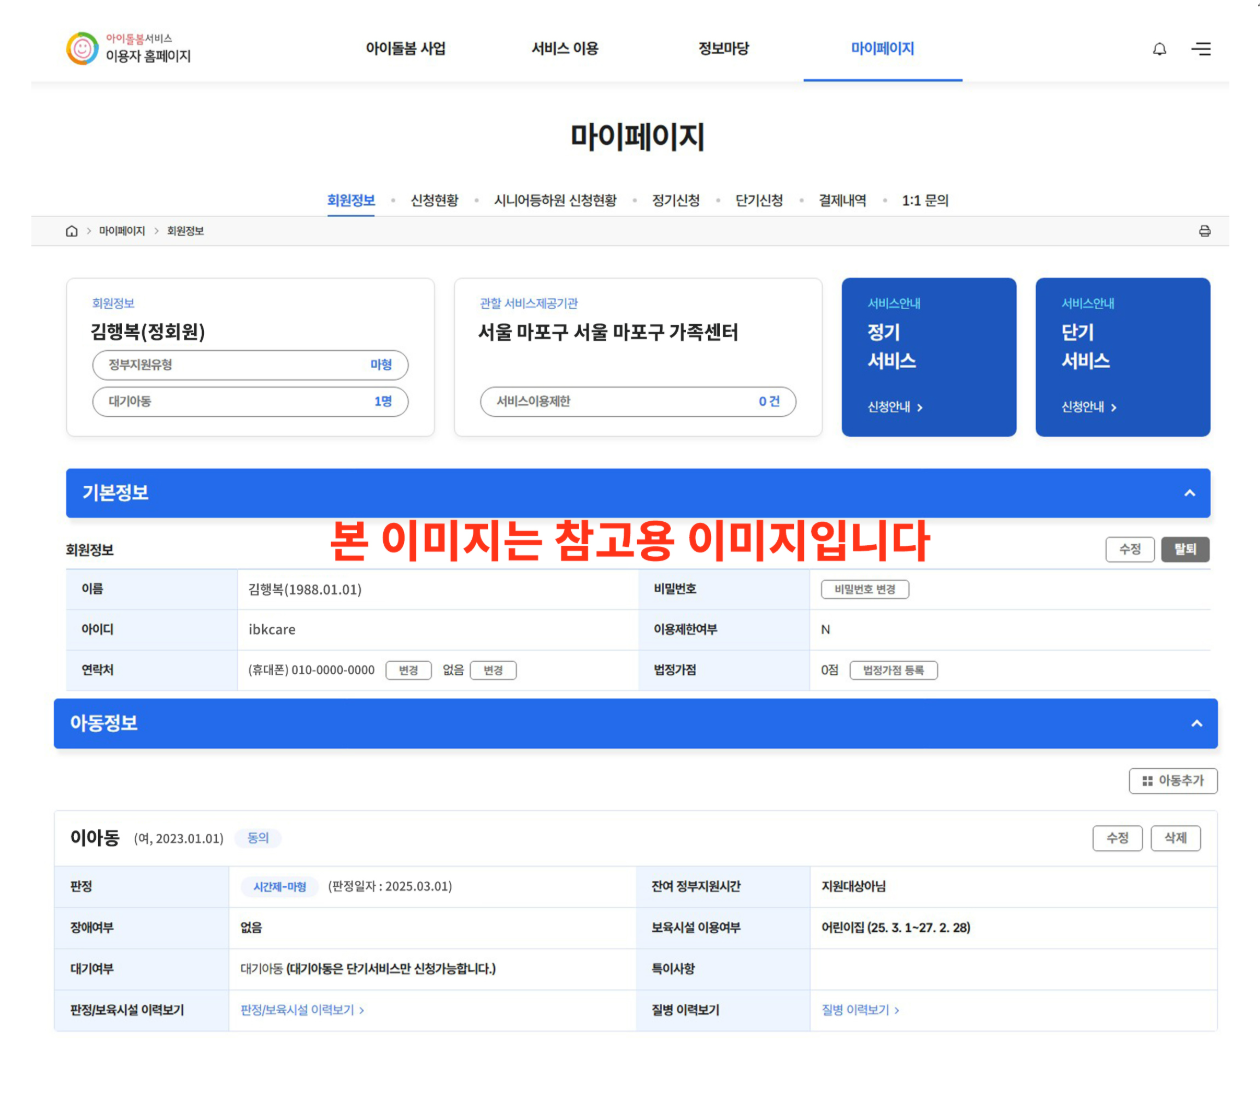Click the 비밀번호 변경 button
1260x1103 pixels.
pyautogui.click(x=863, y=589)
